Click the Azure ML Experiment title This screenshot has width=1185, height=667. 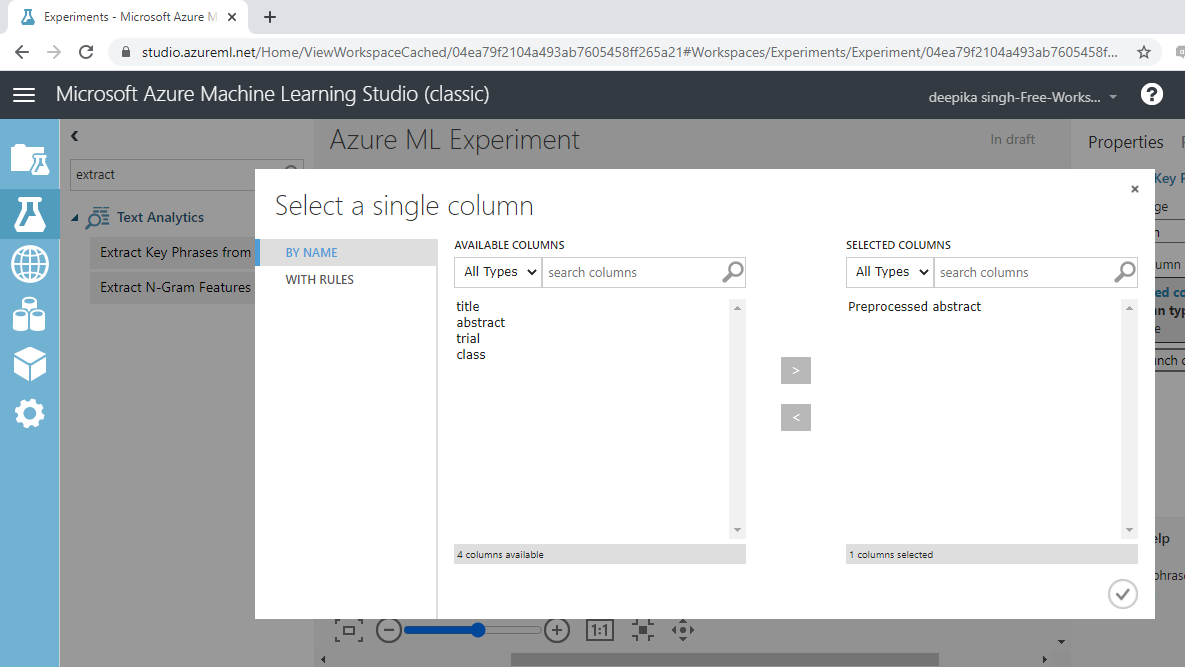tap(454, 140)
